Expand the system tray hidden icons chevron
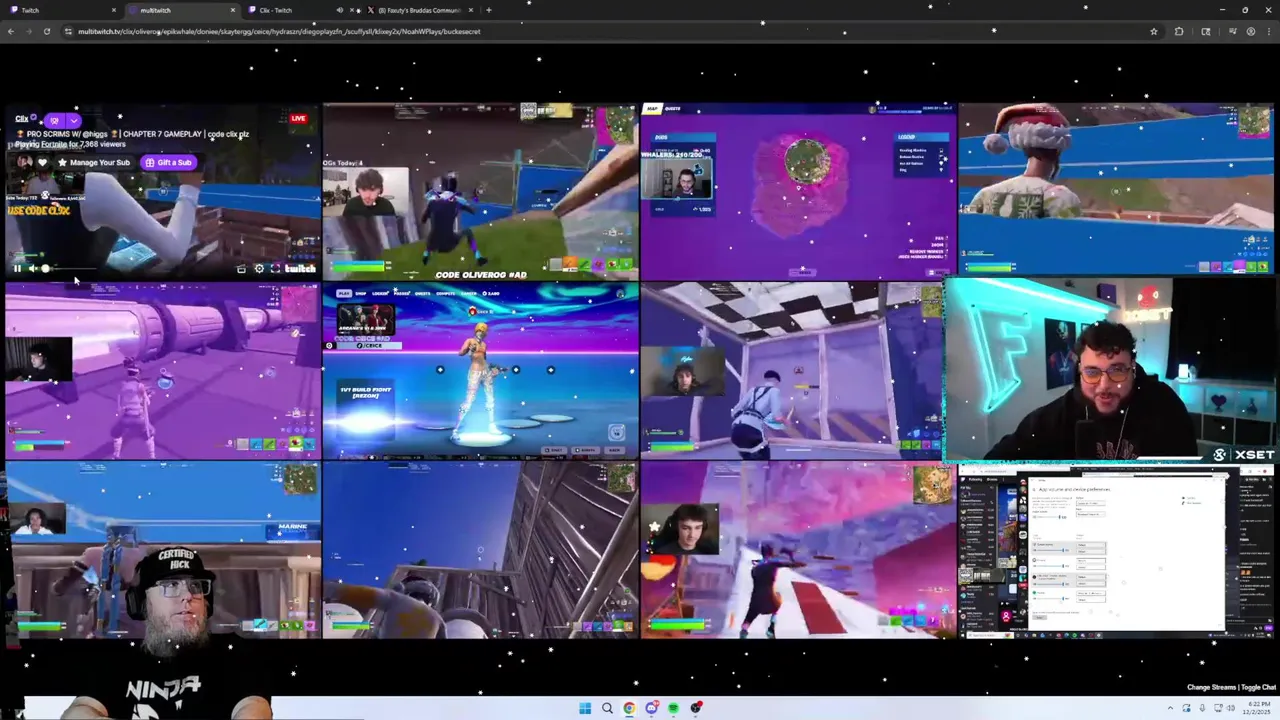This screenshot has height=720, width=1280. click(1171, 708)
